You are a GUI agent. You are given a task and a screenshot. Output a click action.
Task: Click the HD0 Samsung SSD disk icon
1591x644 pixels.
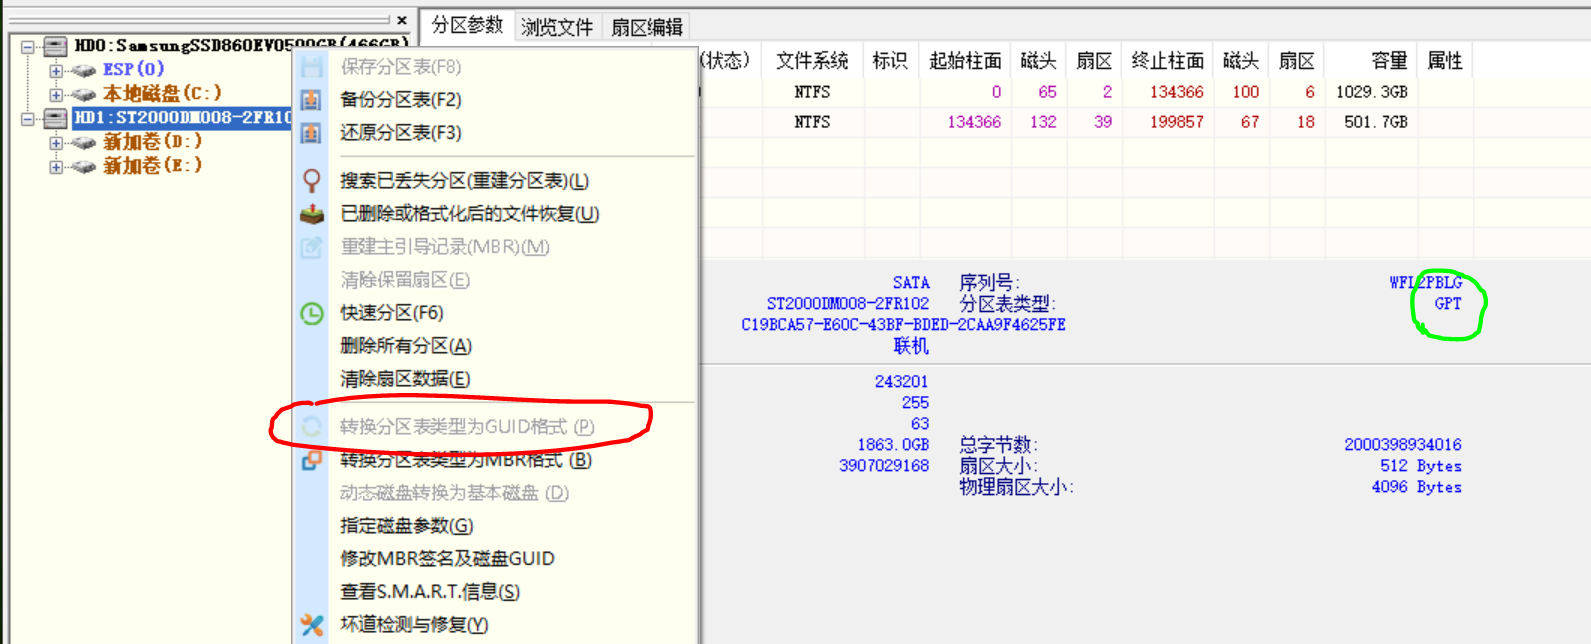(56, 46)
